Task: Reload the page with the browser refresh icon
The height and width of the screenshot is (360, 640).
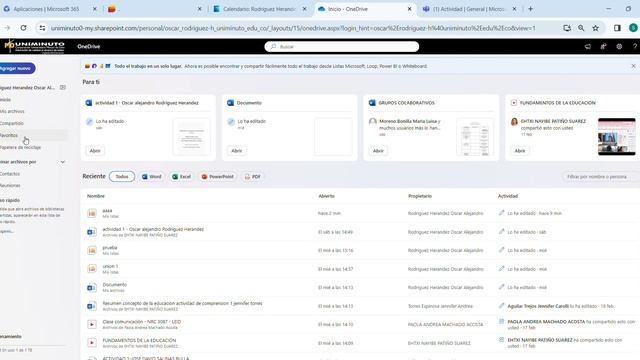Action: click(23, 28)
